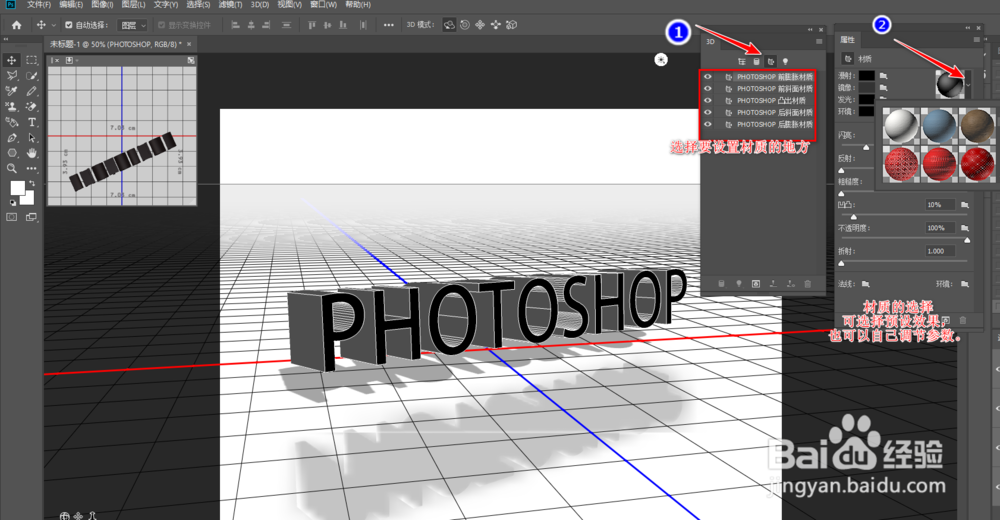Viewport: 1000px width, 520px height.
Task: Click the Home icon in options bar
Action: point(17,25)
